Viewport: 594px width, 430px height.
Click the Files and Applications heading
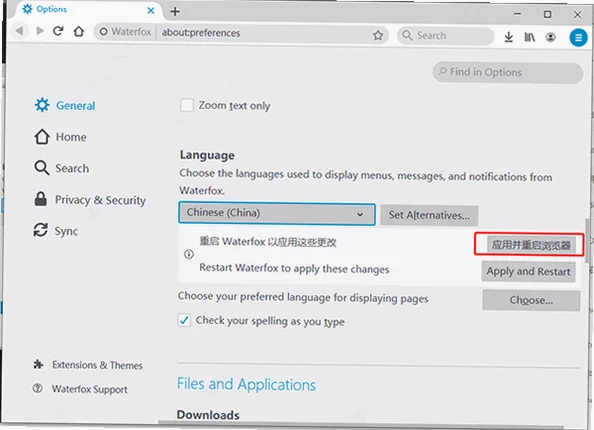pos(246,384)
